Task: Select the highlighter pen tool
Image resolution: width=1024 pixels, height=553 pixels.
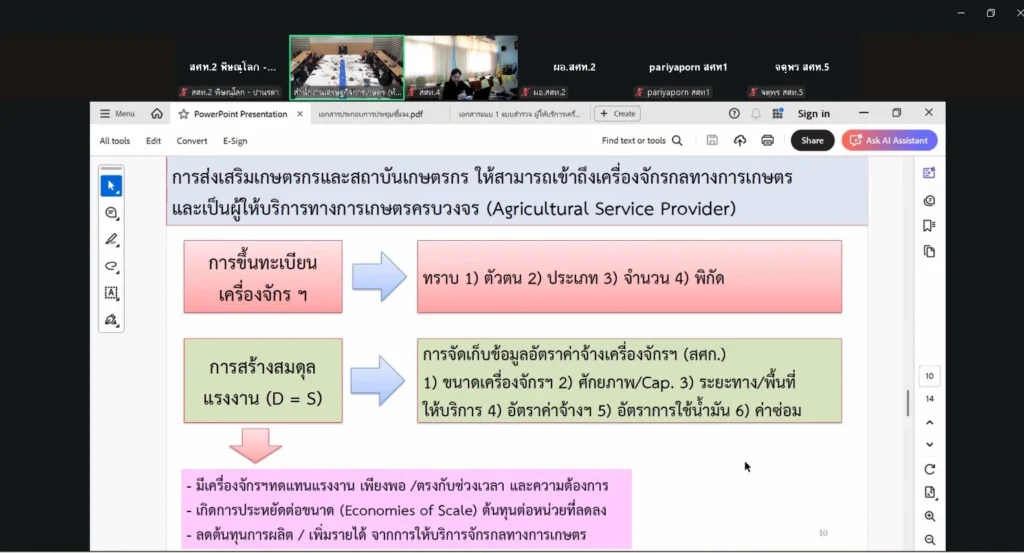Action: click(x=111, y=240)
